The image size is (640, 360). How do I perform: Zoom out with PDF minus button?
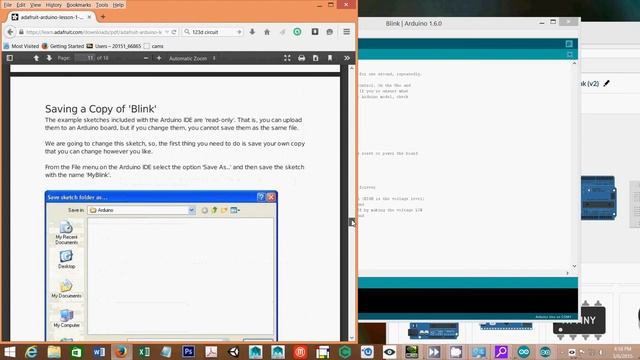click(146, 58)
